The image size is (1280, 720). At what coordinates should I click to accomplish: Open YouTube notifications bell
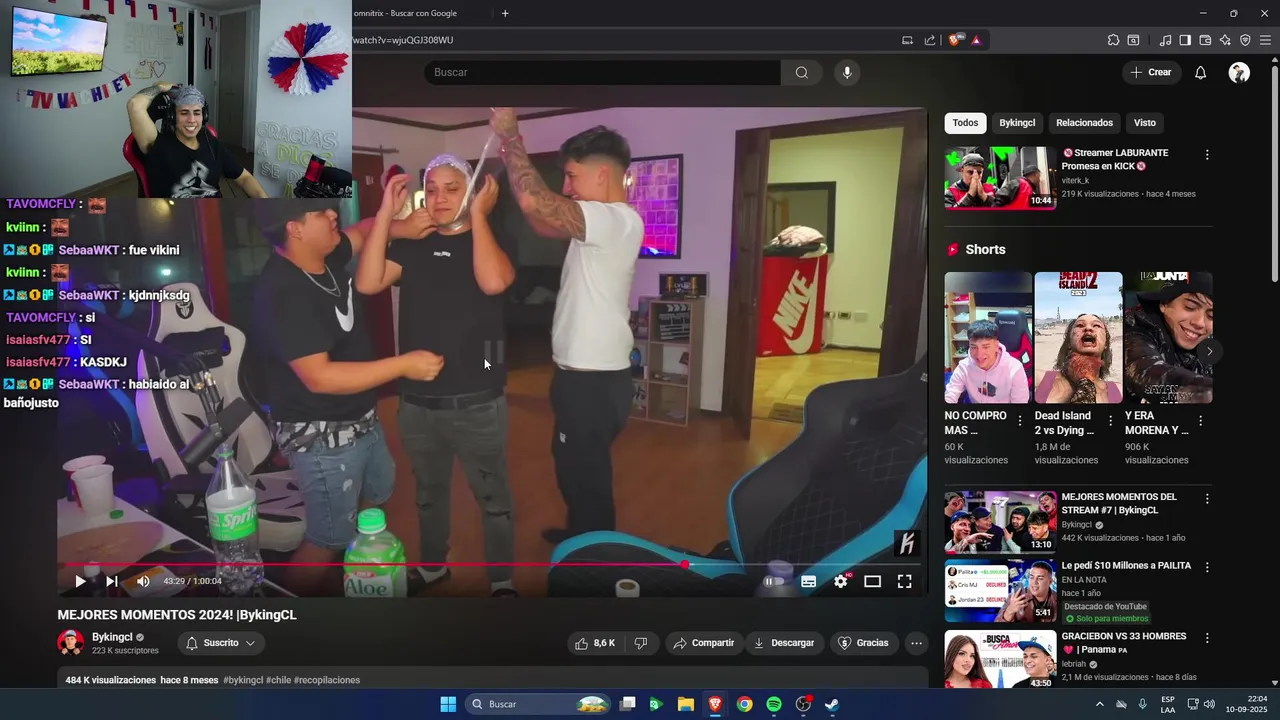tap(1201, 72)
